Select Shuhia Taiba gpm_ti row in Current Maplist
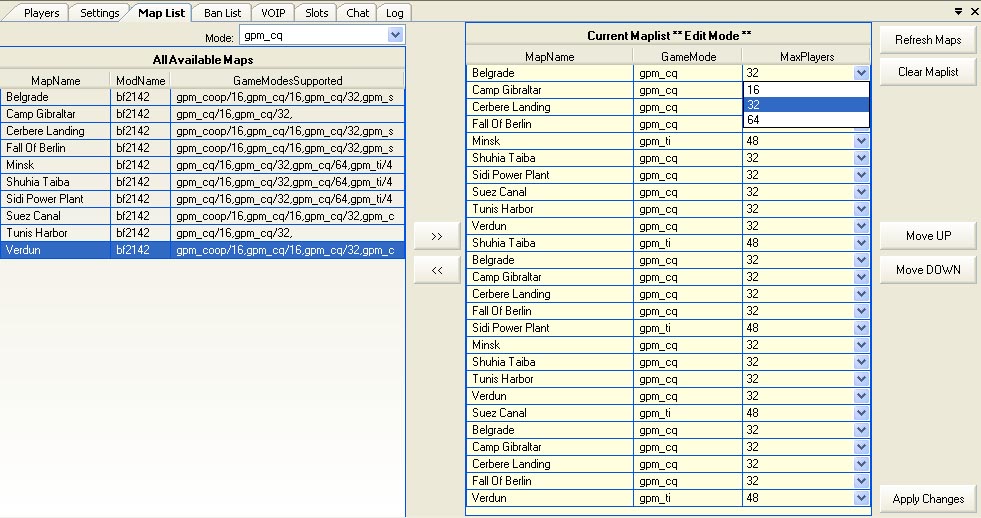 [668, 243]
